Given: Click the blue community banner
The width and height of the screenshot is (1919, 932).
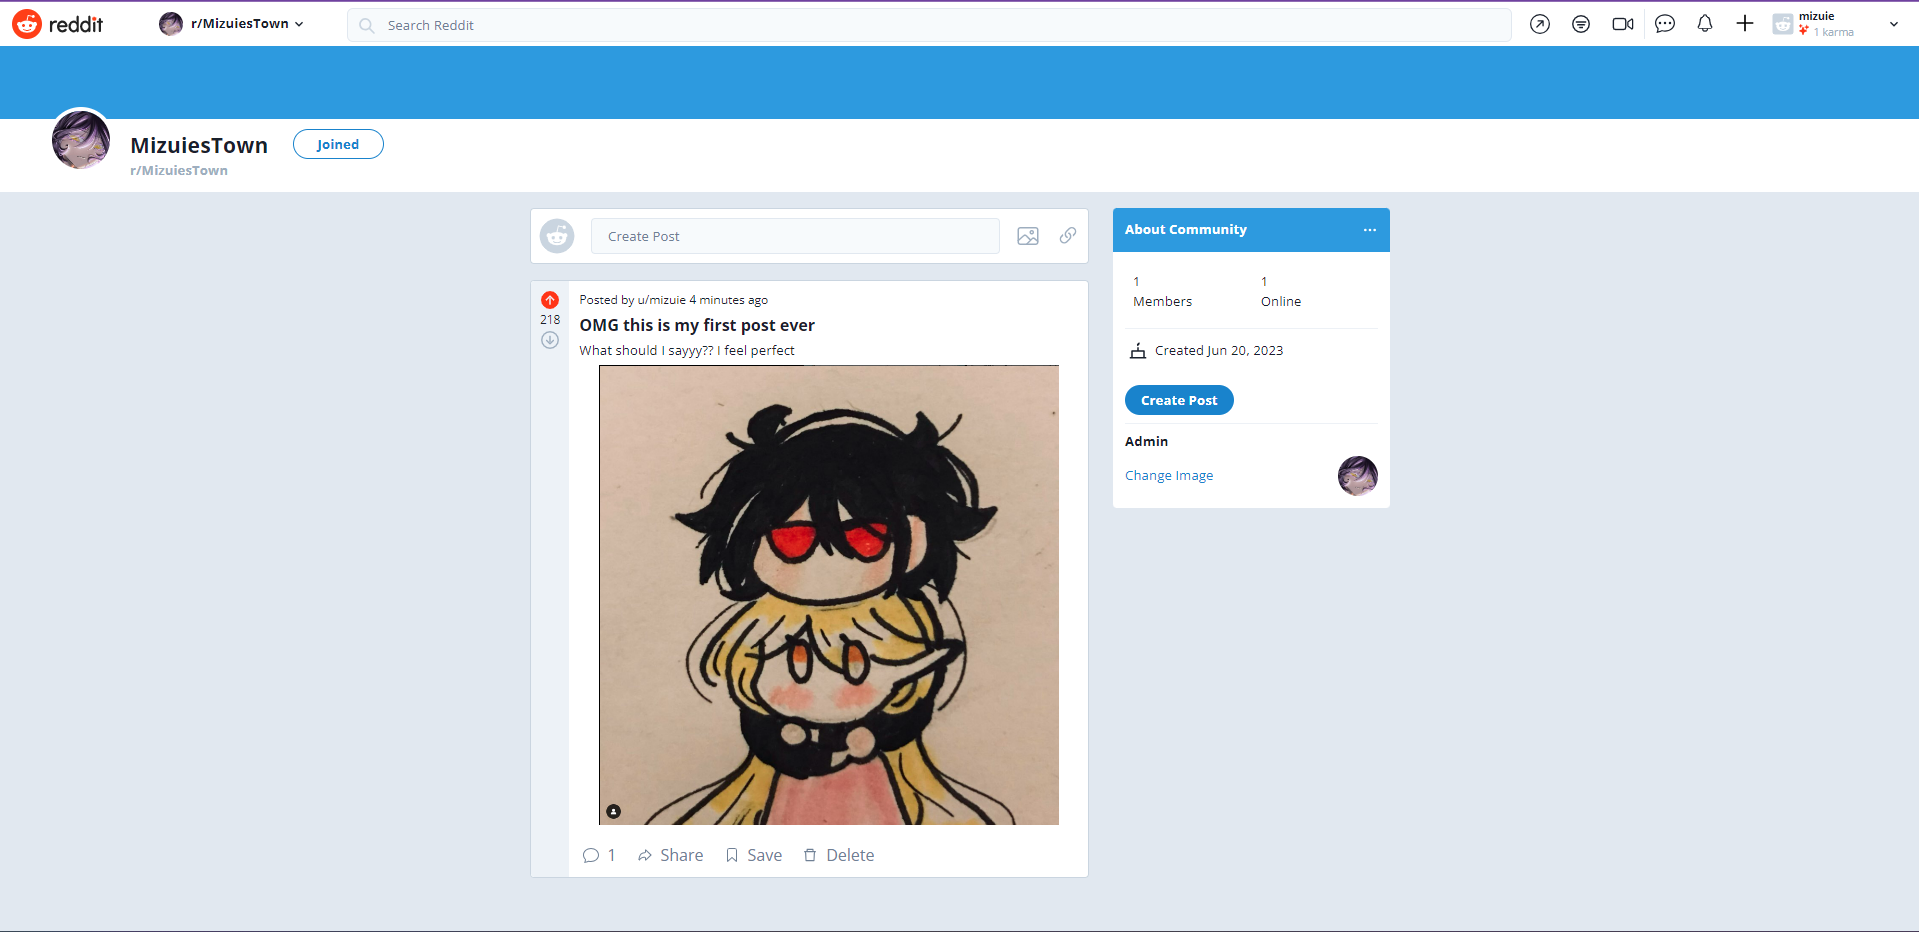Looking at the screenshot, I should point(959,82).
